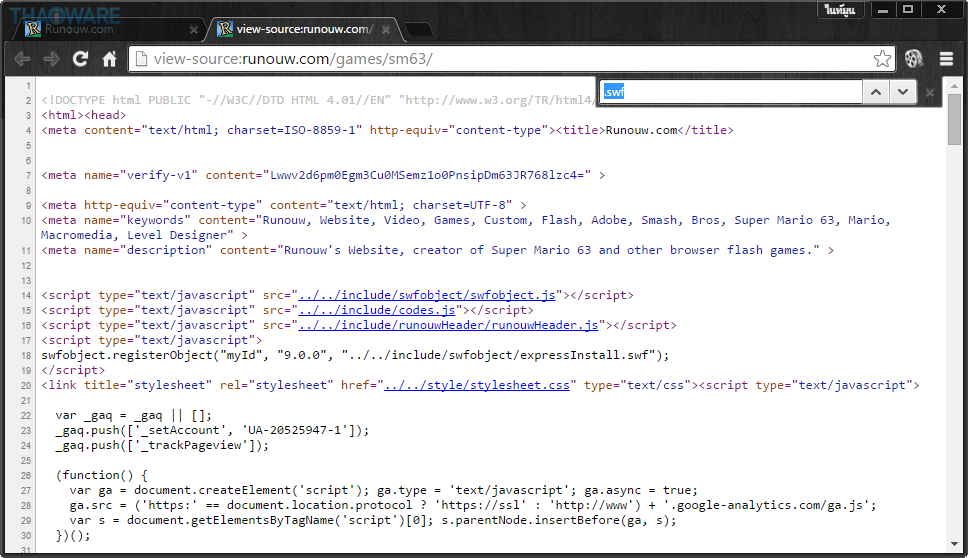
Task: Click 'document.location.protocol' on line 28
Action: (x=319, y=505)
